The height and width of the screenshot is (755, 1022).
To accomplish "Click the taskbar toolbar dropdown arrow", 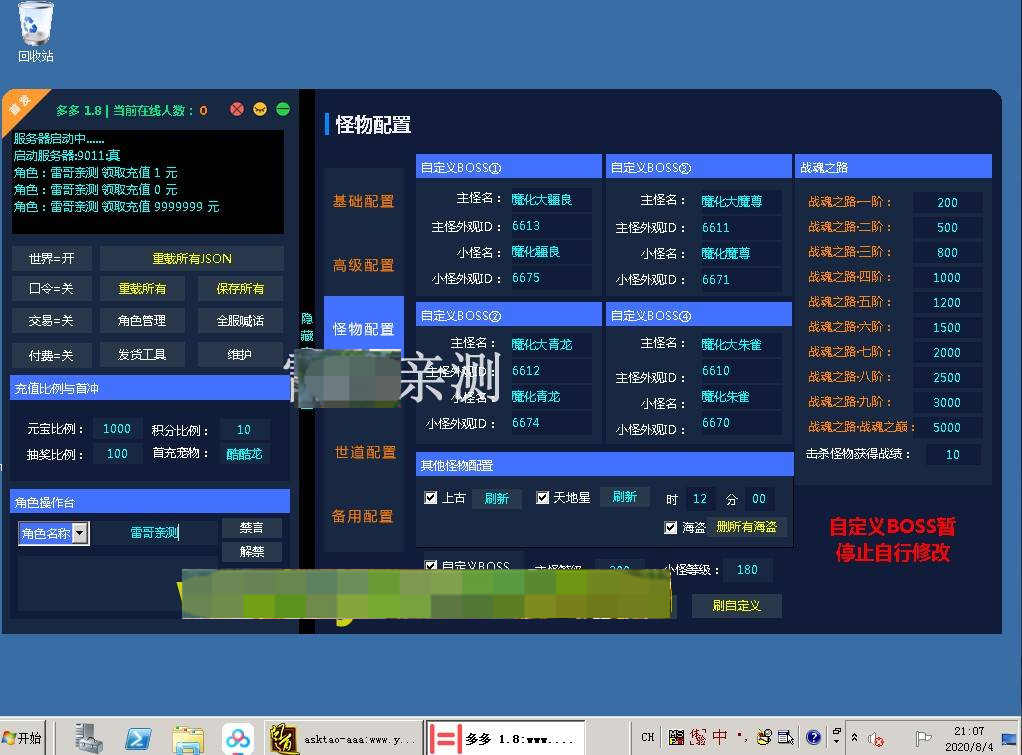I will click(836, 742).
